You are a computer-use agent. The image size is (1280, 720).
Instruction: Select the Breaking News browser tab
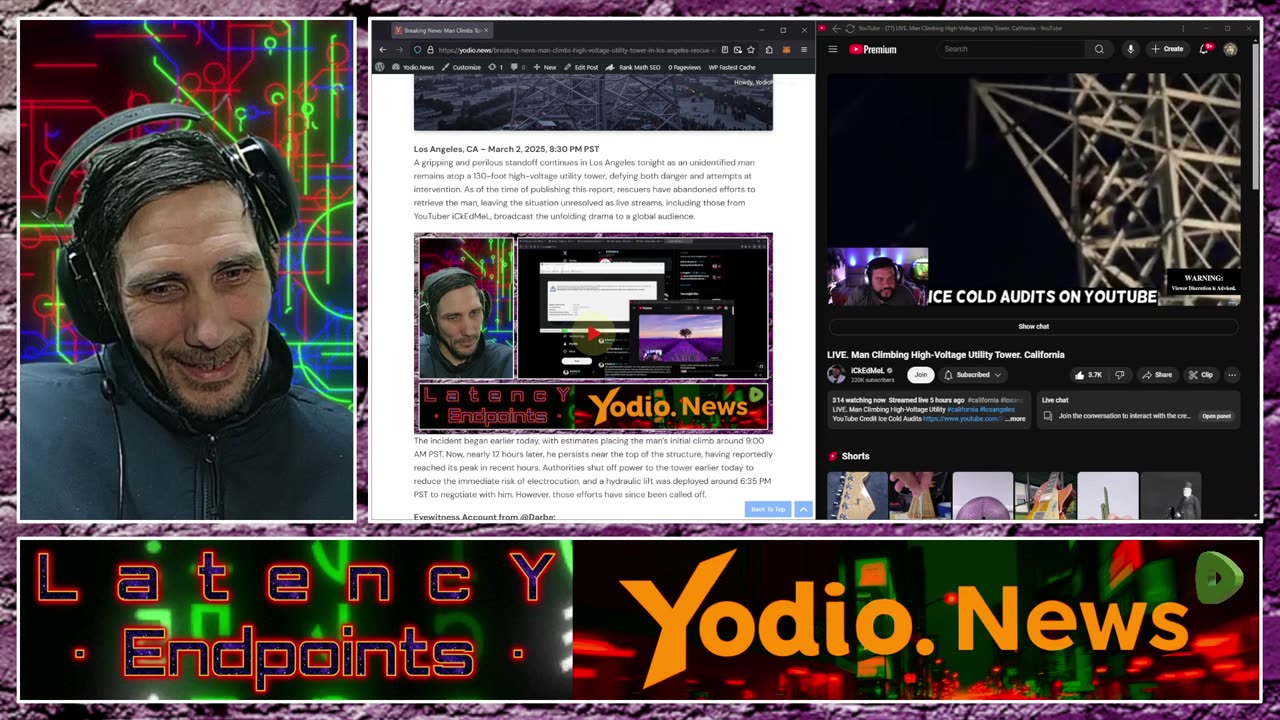click(x=441, y=30)
